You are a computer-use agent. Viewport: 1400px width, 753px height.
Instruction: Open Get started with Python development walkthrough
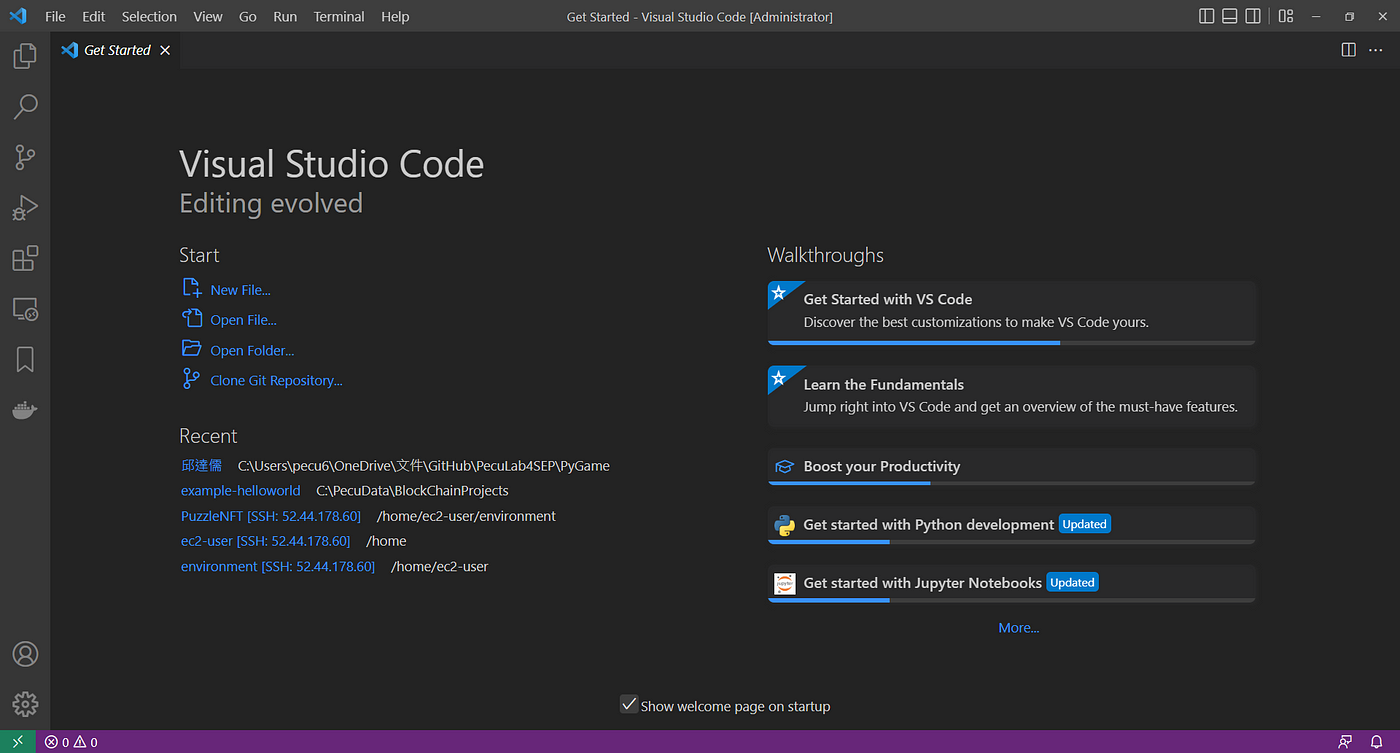point(1011,525)
